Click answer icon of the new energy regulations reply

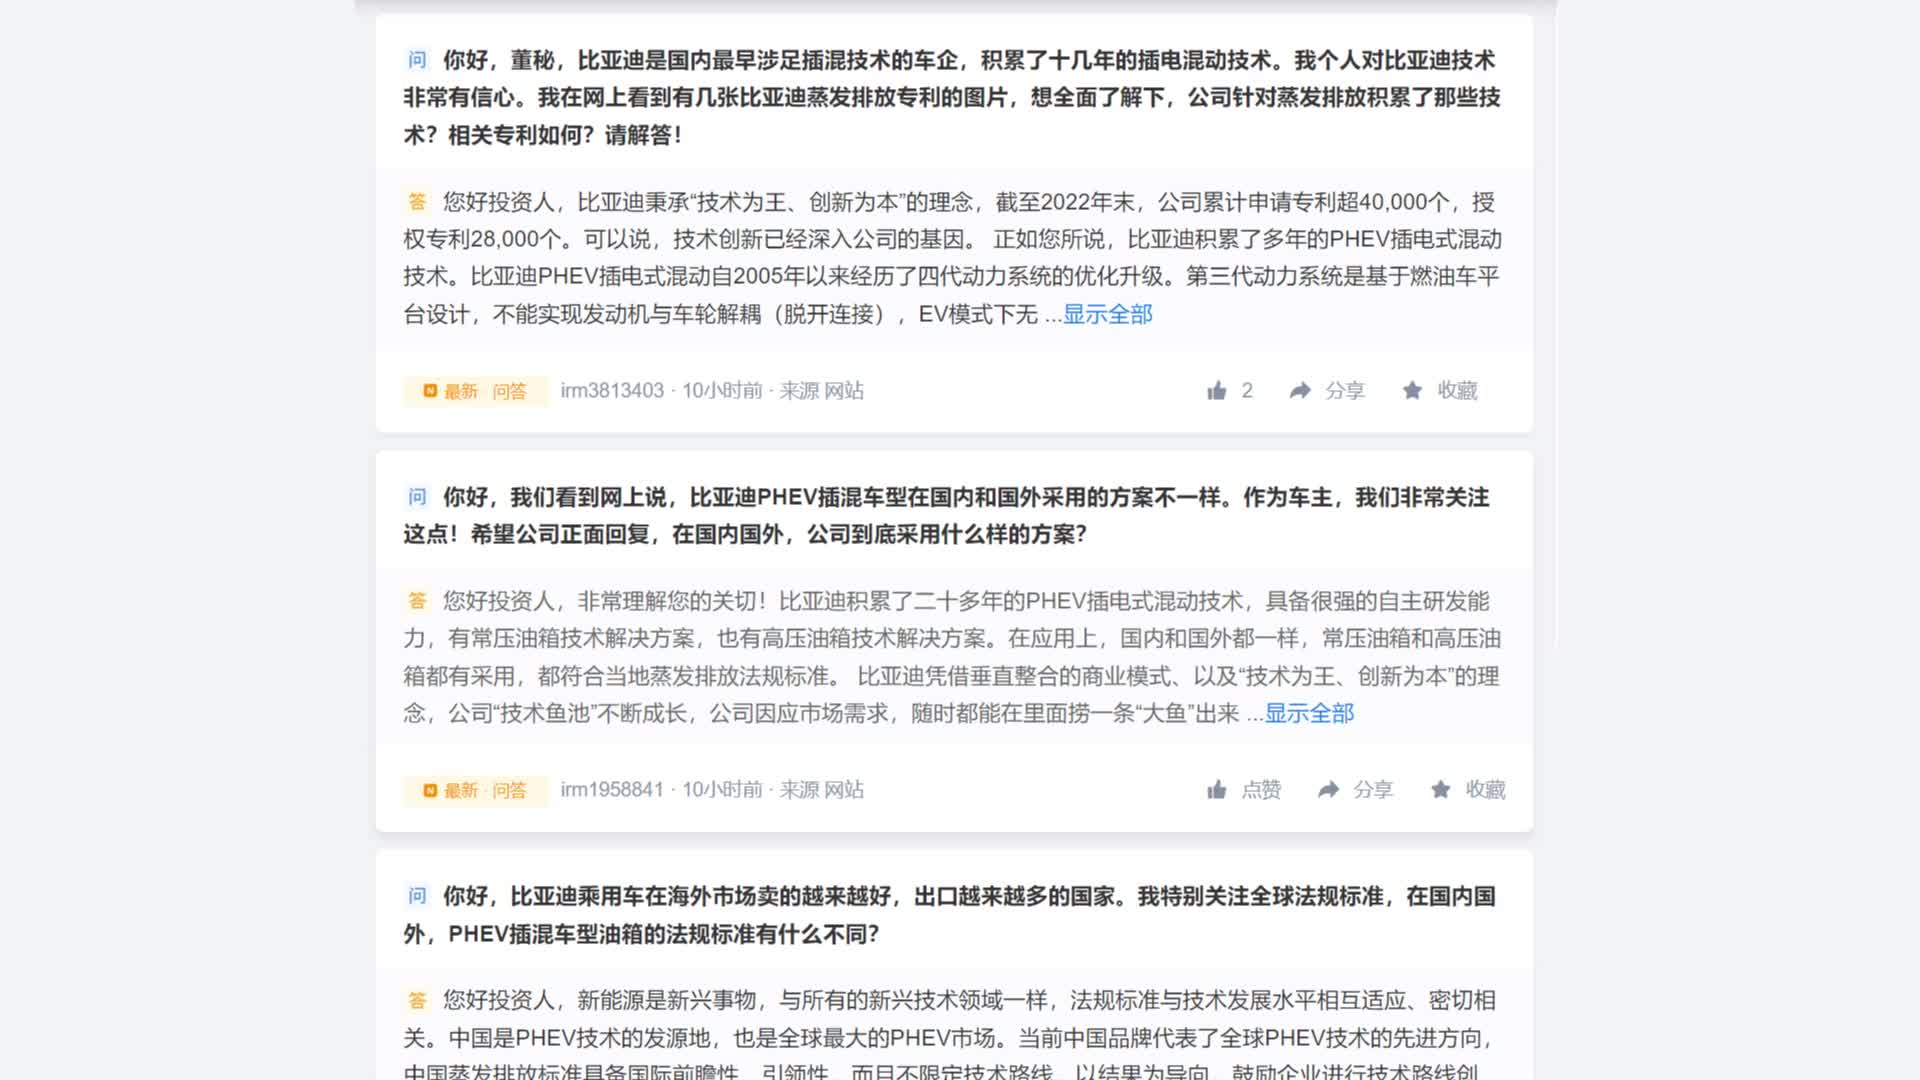(x=417, y=1000)
